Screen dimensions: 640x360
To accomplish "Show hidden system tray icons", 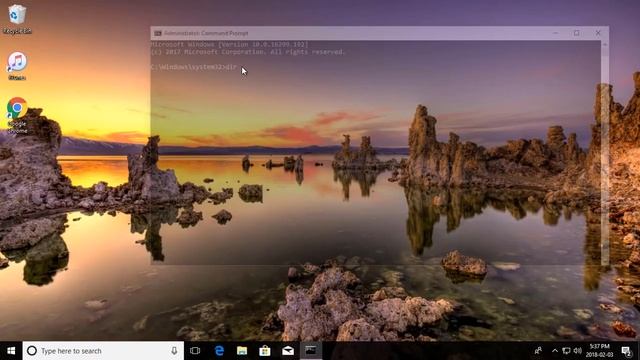I will click(x=555, y=351).
